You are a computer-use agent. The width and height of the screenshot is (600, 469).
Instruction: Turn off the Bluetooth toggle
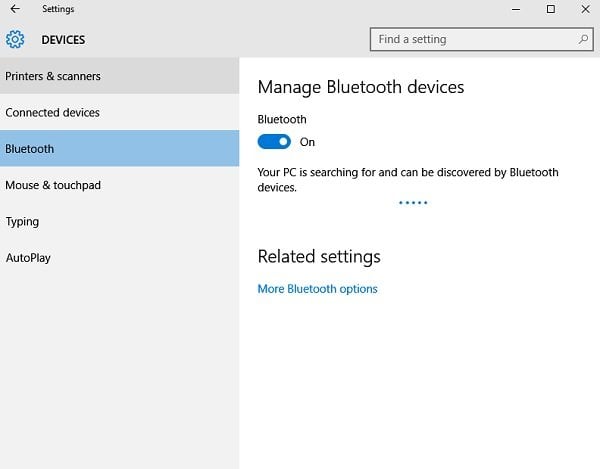pyautogui.click(x=274, y=142)
